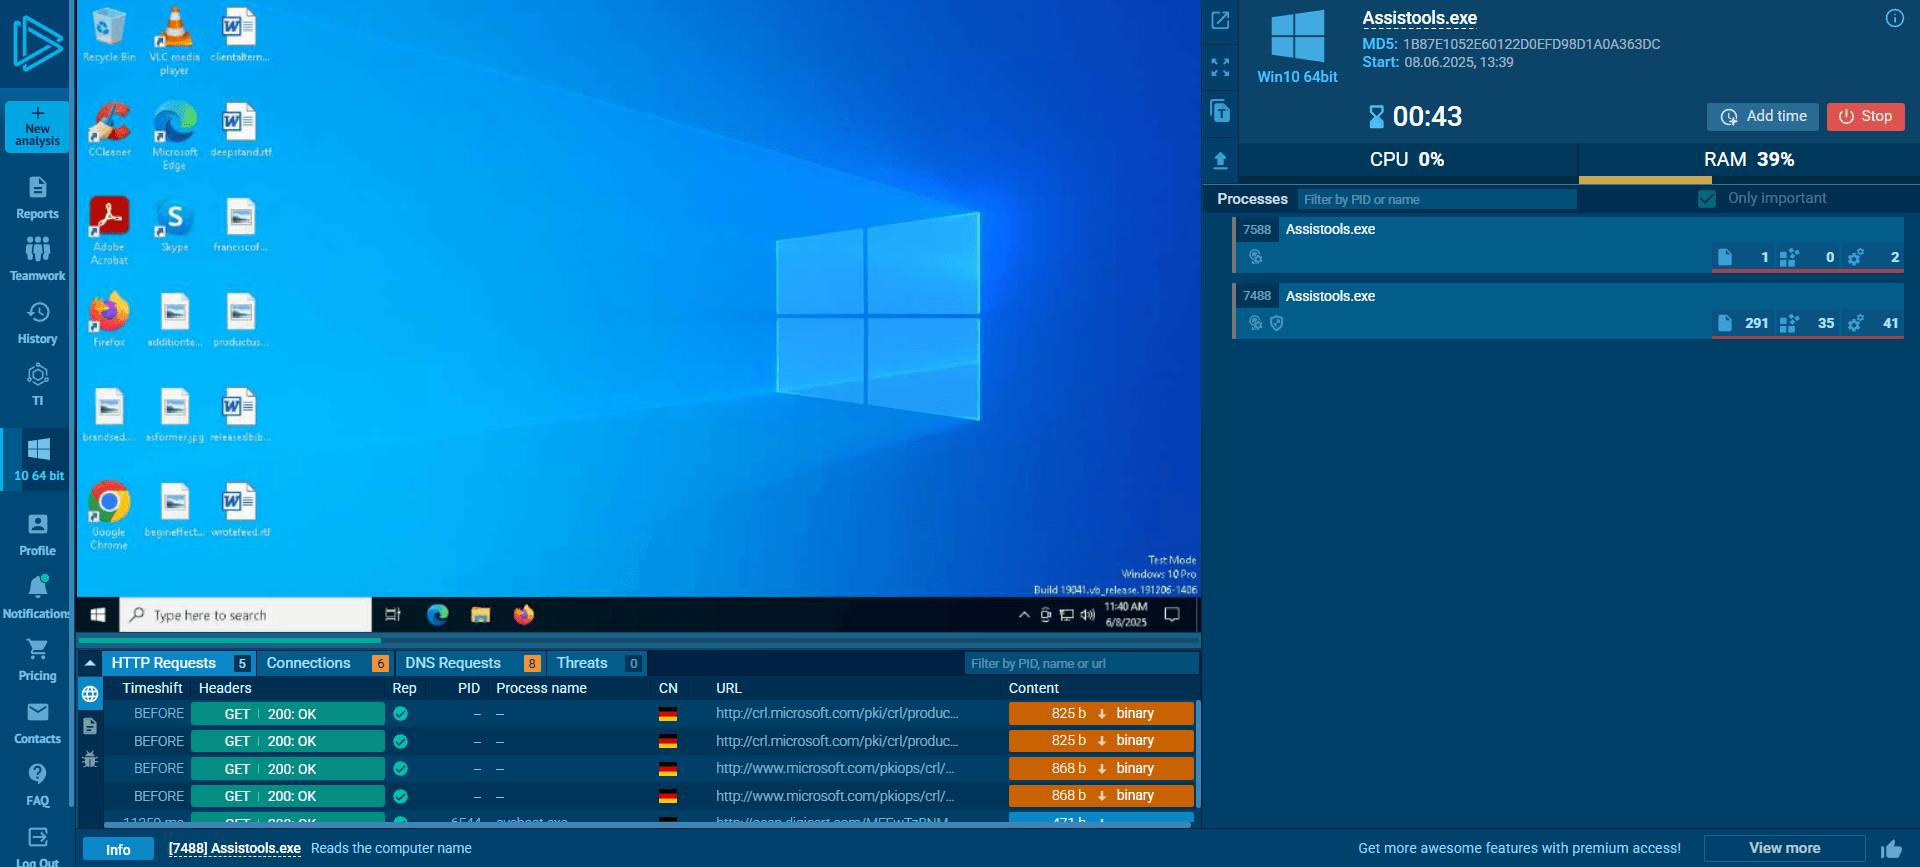Select the Windows 10 64 bit sidebar item

pyautogui.click(x=38, y=459)
